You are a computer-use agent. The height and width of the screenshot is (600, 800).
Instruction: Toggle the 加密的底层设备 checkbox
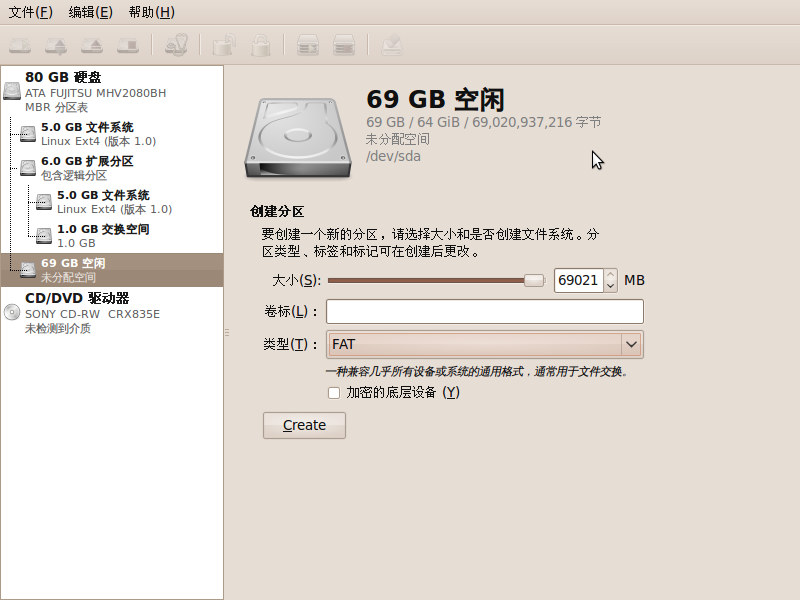coord(334,393)
